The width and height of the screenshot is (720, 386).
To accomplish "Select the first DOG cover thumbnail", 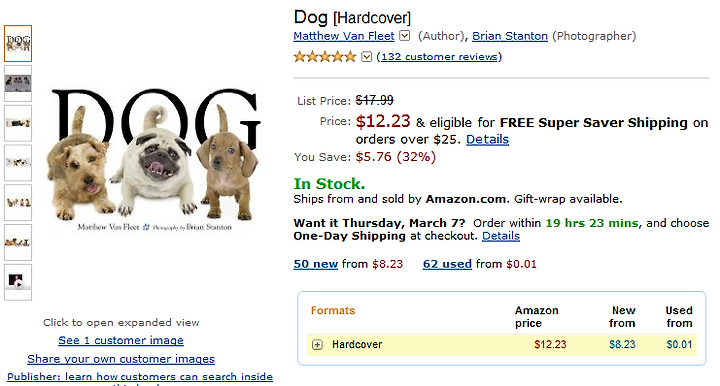I will [18, 44].
